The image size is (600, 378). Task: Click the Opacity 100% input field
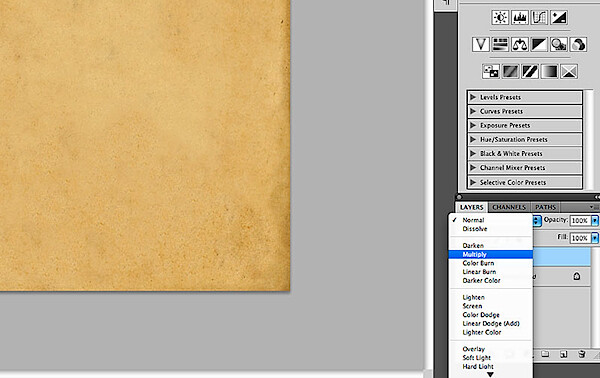(580, 220)
